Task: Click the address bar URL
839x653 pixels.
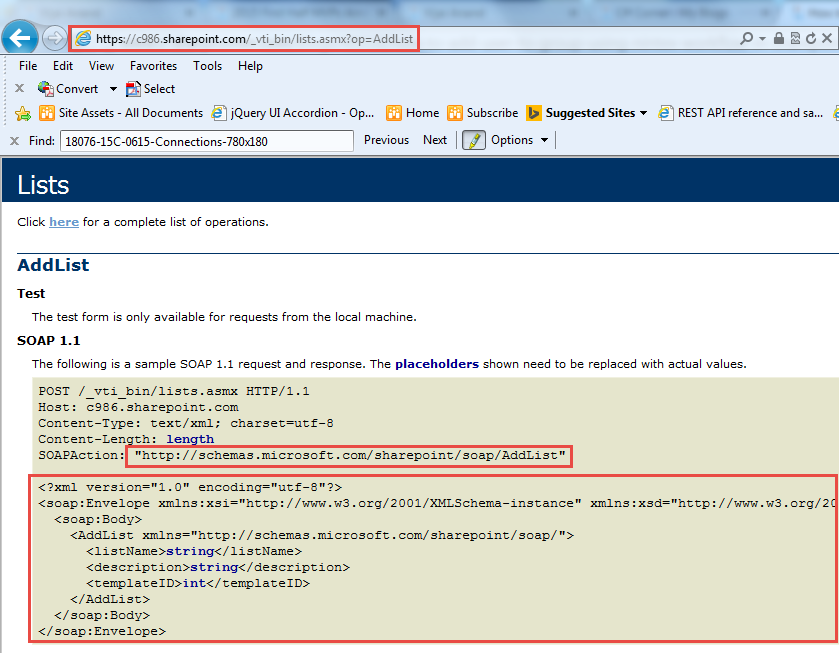Action: 254,39
